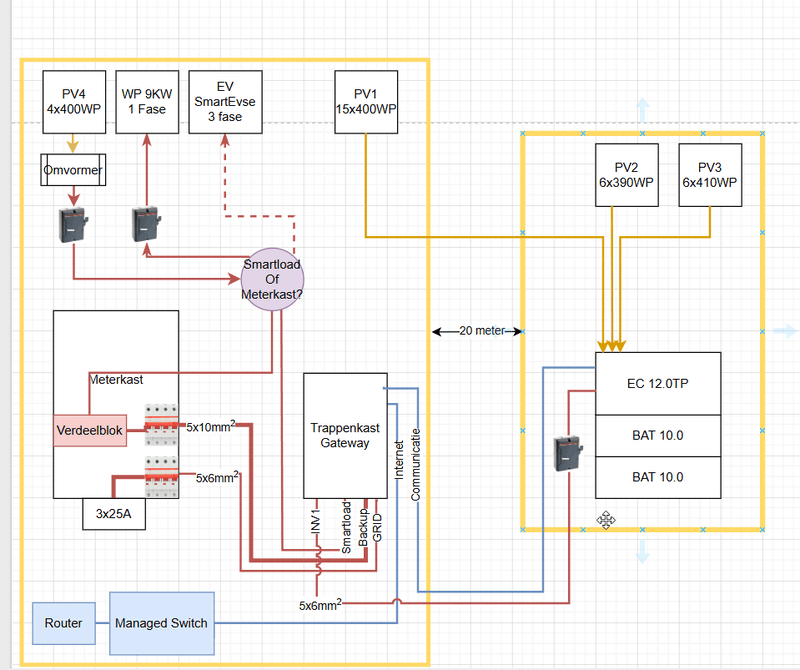Viewport: 800px width, 670px height.
Task: Select the bottom BAT 10.0 box
Action: tap(658, 477)
